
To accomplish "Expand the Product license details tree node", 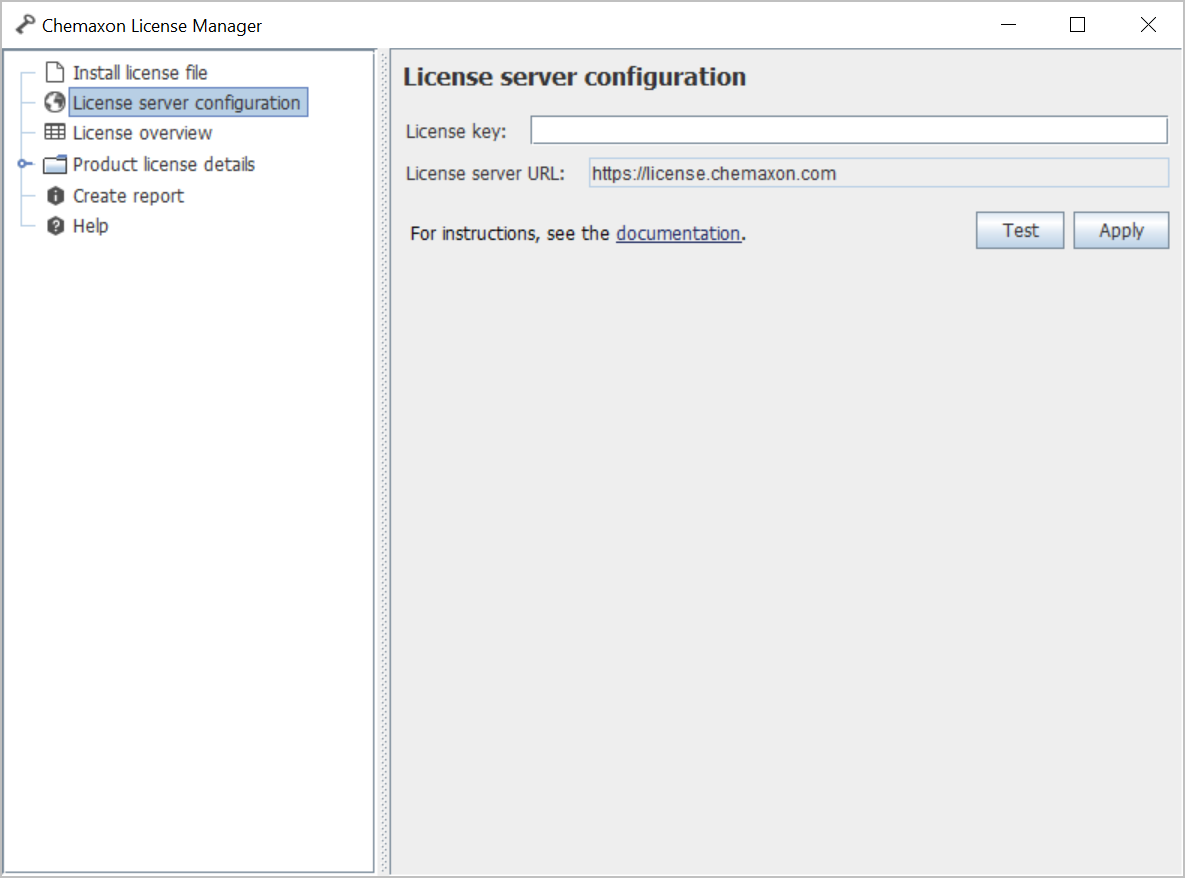I will (x=23, y=165).
